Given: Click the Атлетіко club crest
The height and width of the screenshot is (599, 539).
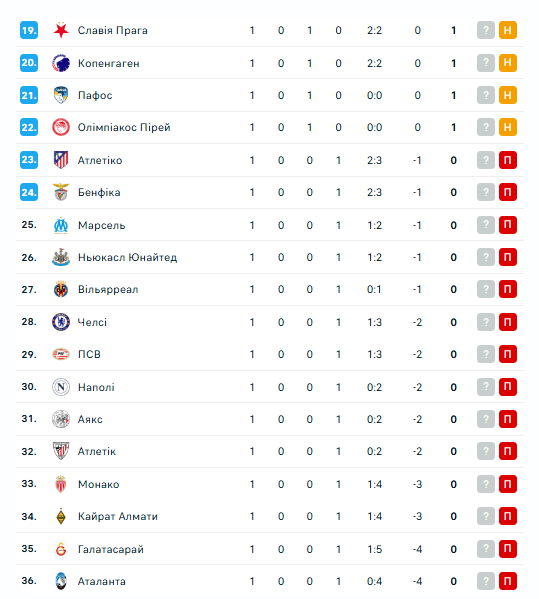Looking at the screenshot, I should [61, 160].
